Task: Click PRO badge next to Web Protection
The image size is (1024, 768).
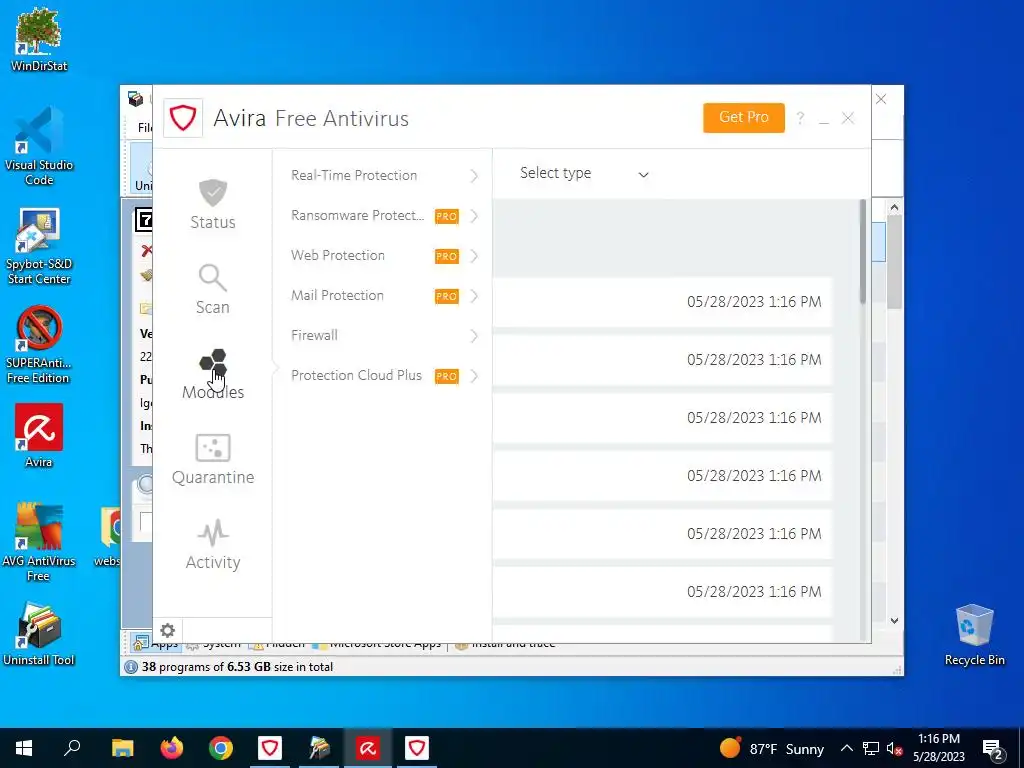Action: pyautogui.click(x=447, y=257)
